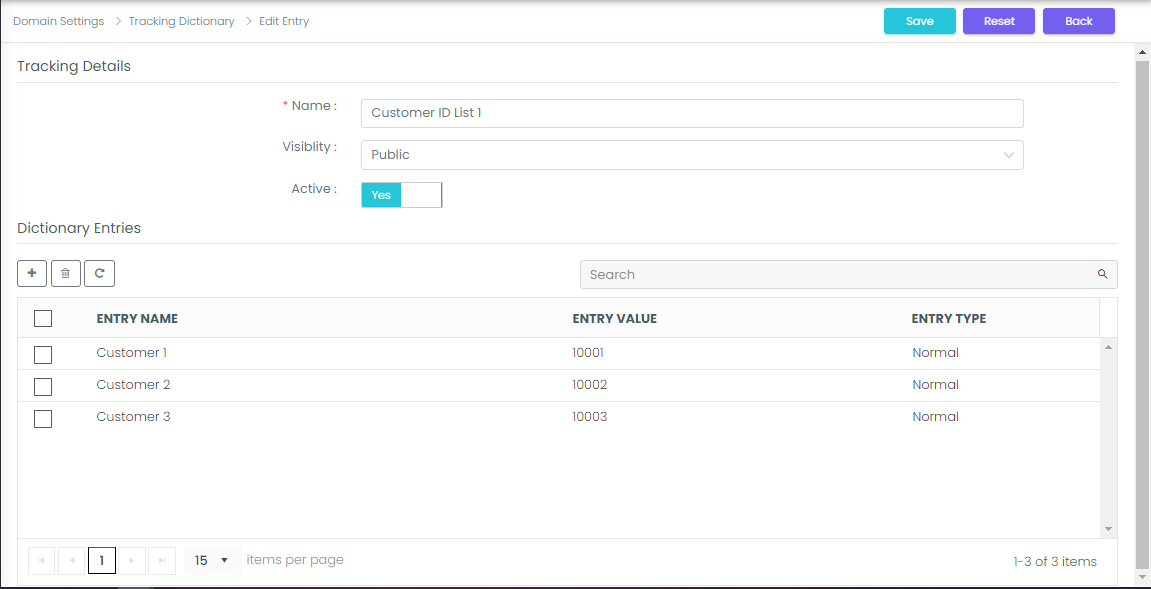Click entry value 10003

[590, 416]
